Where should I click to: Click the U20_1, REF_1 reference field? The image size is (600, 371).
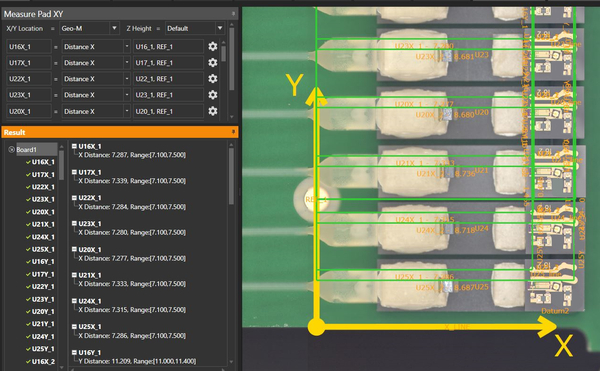pos(168,111)
